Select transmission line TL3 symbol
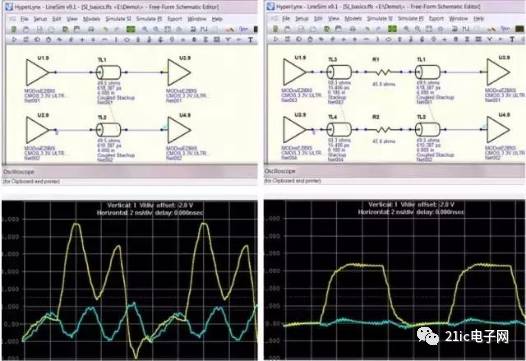Screen dimensions: 526x361 click(x=339, y=72)
